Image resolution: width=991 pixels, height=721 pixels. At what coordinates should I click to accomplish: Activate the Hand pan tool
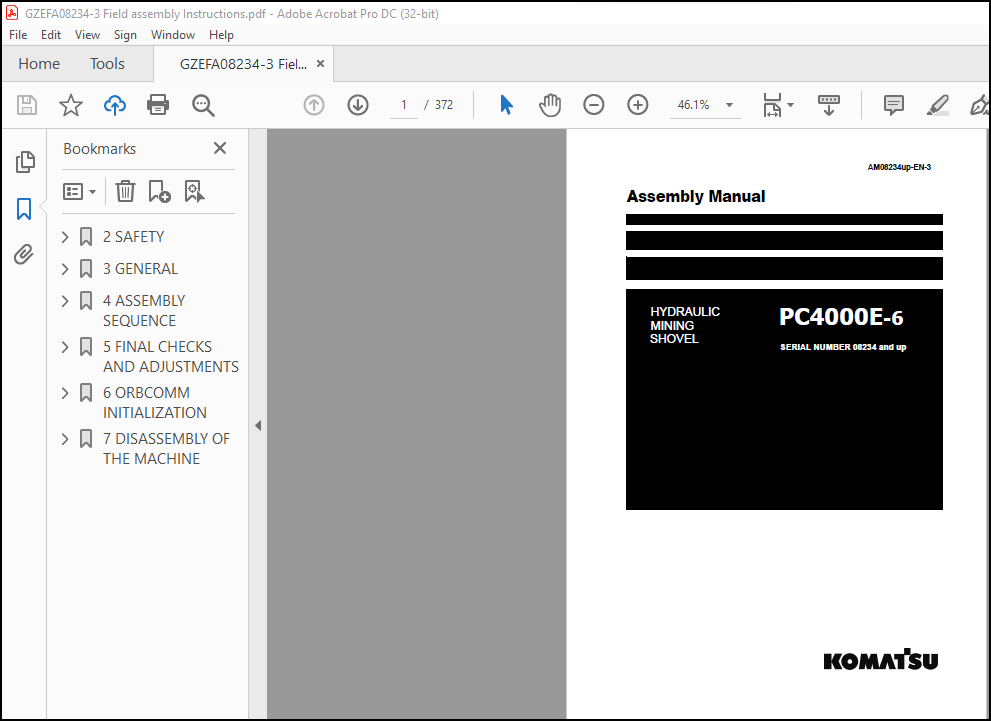click(550, 105)
